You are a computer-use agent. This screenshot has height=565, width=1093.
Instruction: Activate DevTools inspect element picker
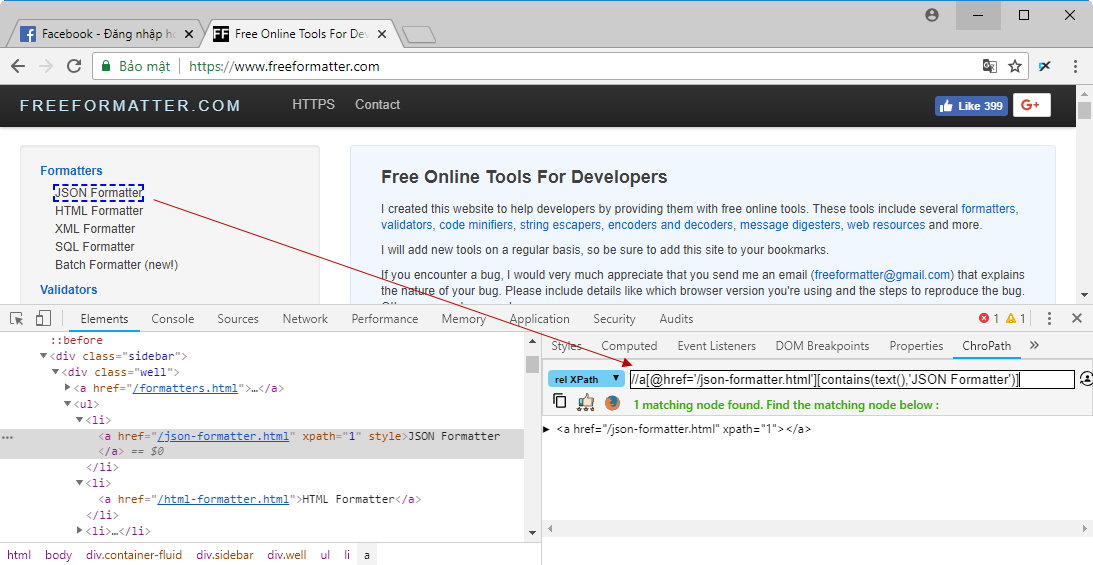click(17, 318)
